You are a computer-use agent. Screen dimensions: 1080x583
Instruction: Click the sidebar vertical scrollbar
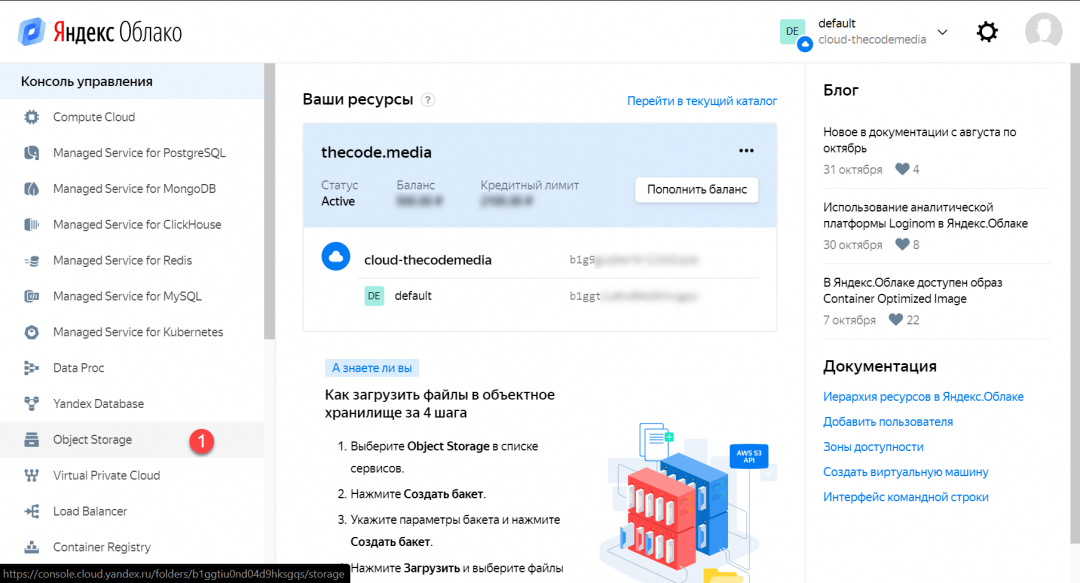click(x=269, y=200)
